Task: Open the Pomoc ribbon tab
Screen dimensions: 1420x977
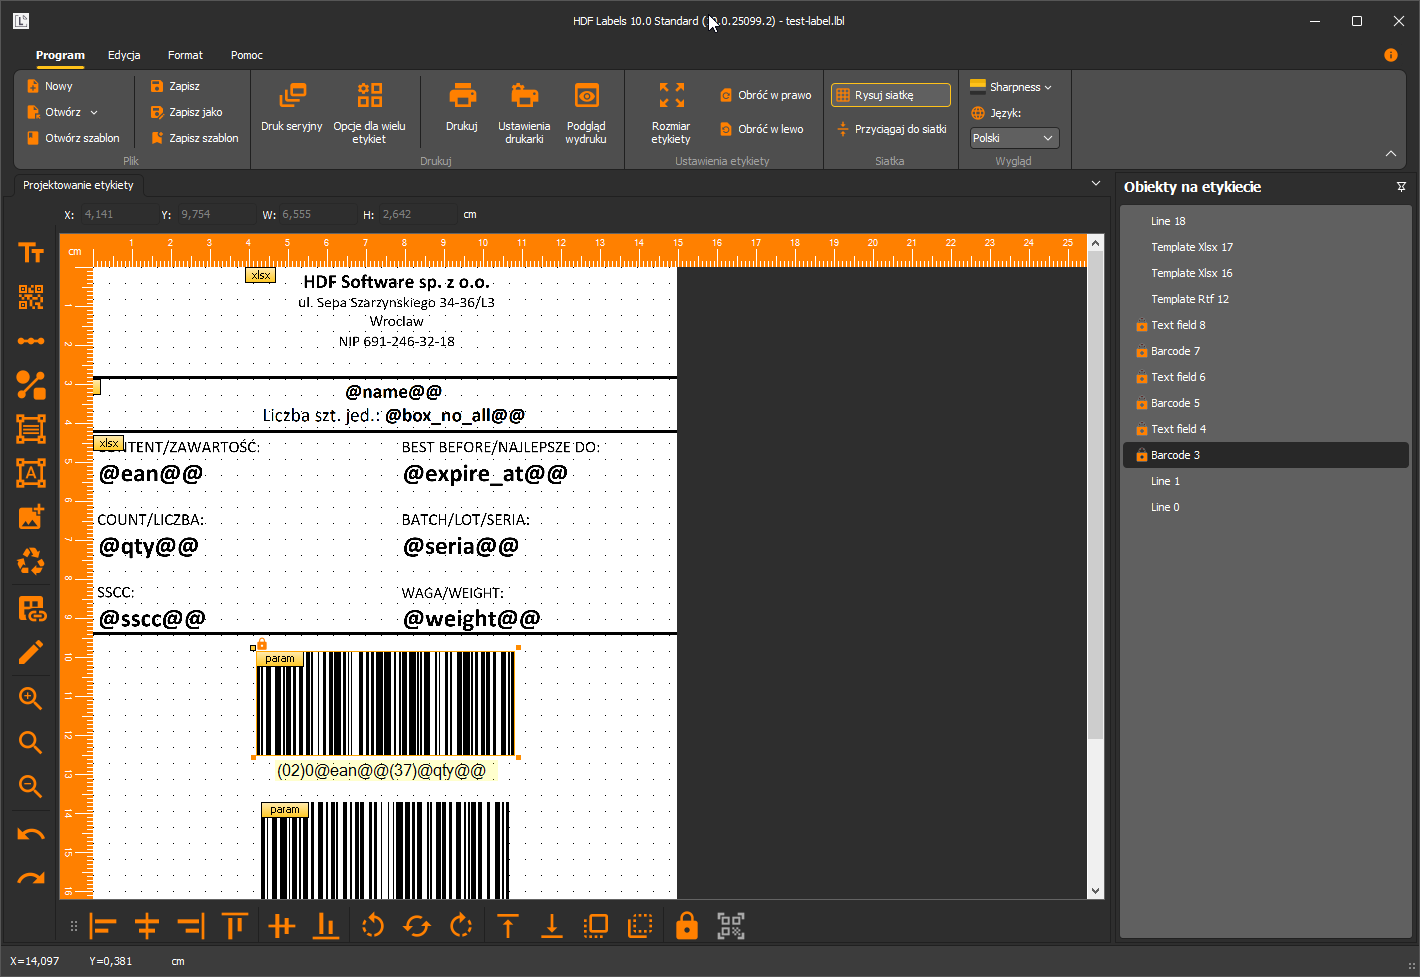Action: click(246, 55)
